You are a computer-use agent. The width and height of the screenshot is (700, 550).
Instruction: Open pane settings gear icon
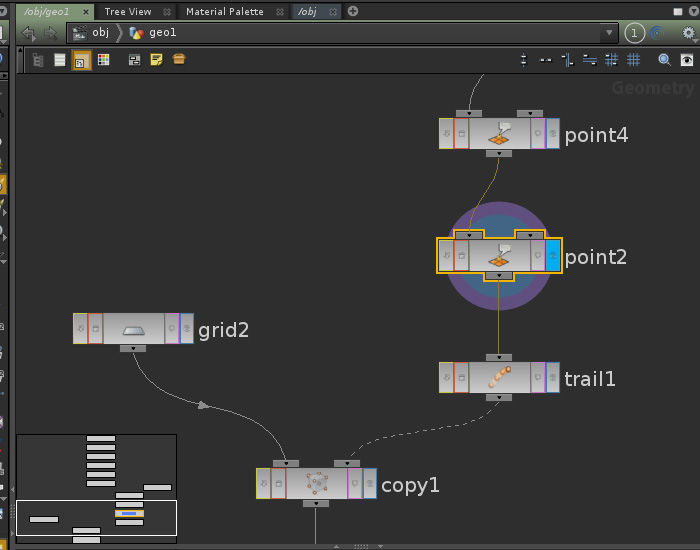pos(688,33)
